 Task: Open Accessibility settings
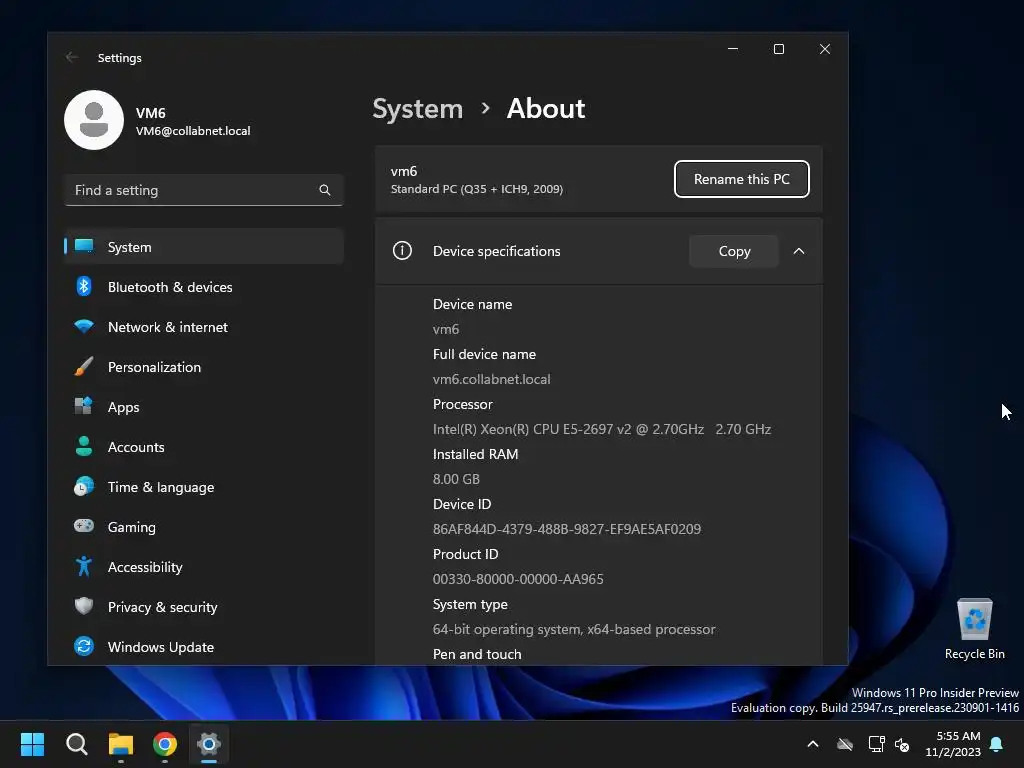pyautogui.click(x=204, y=567)
